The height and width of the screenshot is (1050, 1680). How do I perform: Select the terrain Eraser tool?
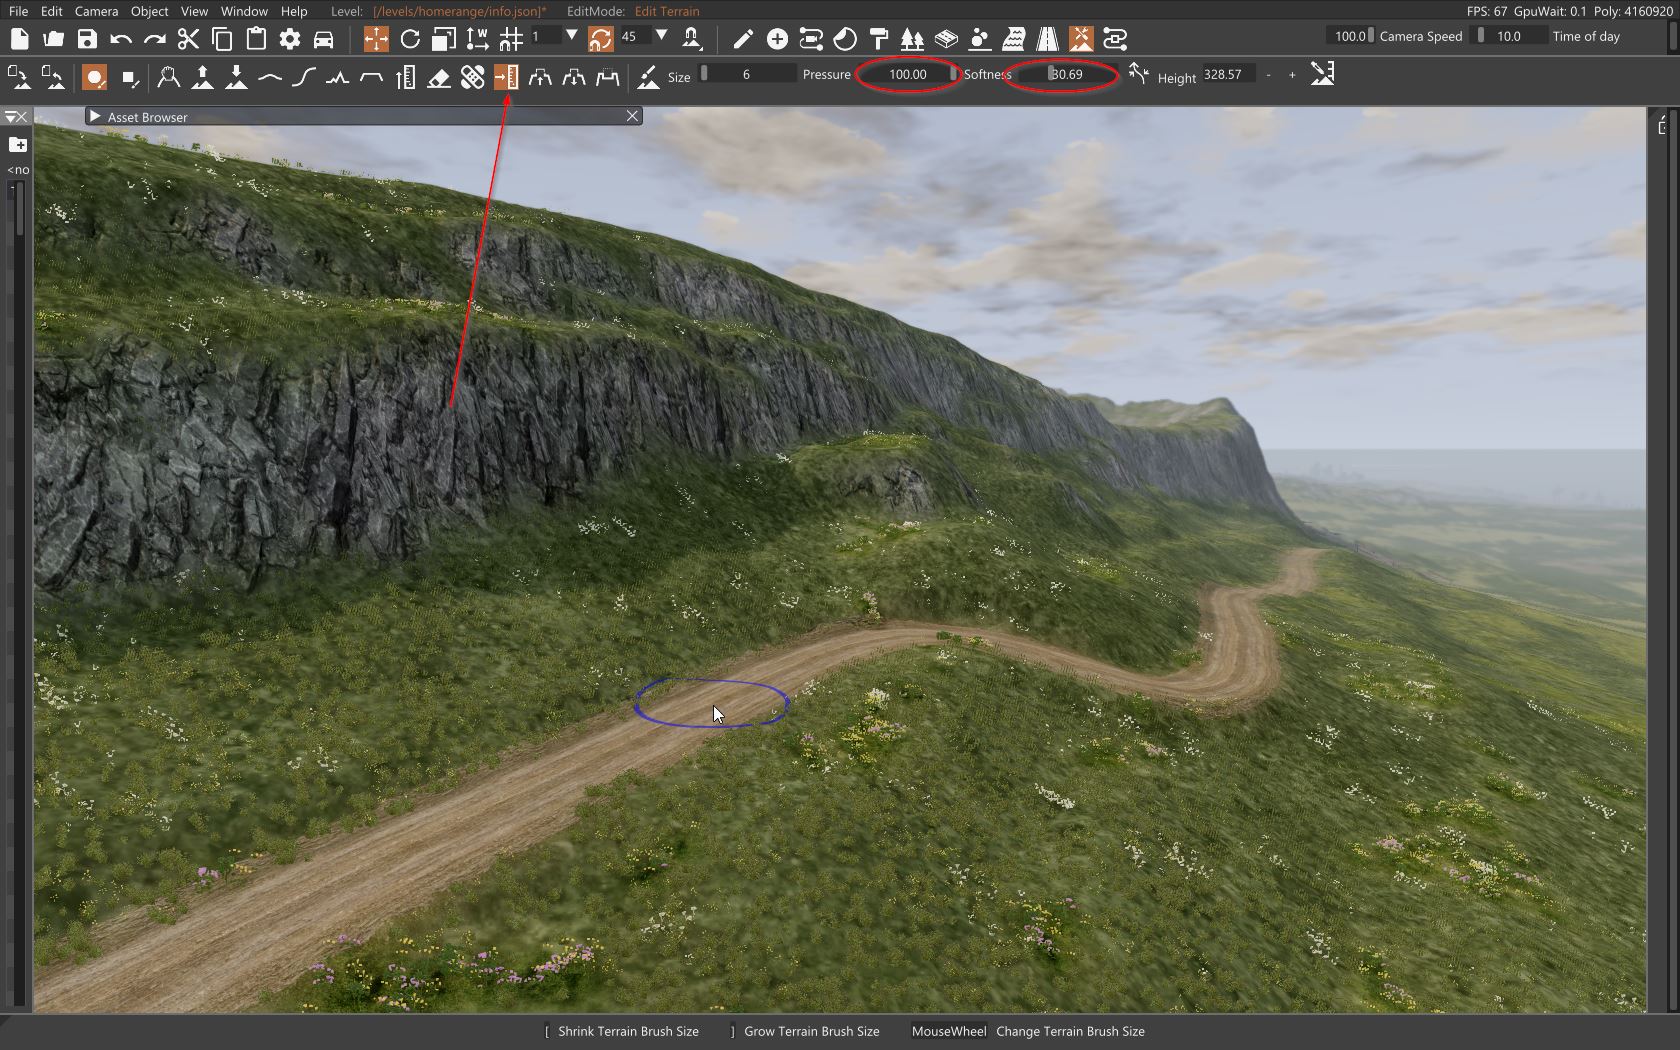point(438,77)
